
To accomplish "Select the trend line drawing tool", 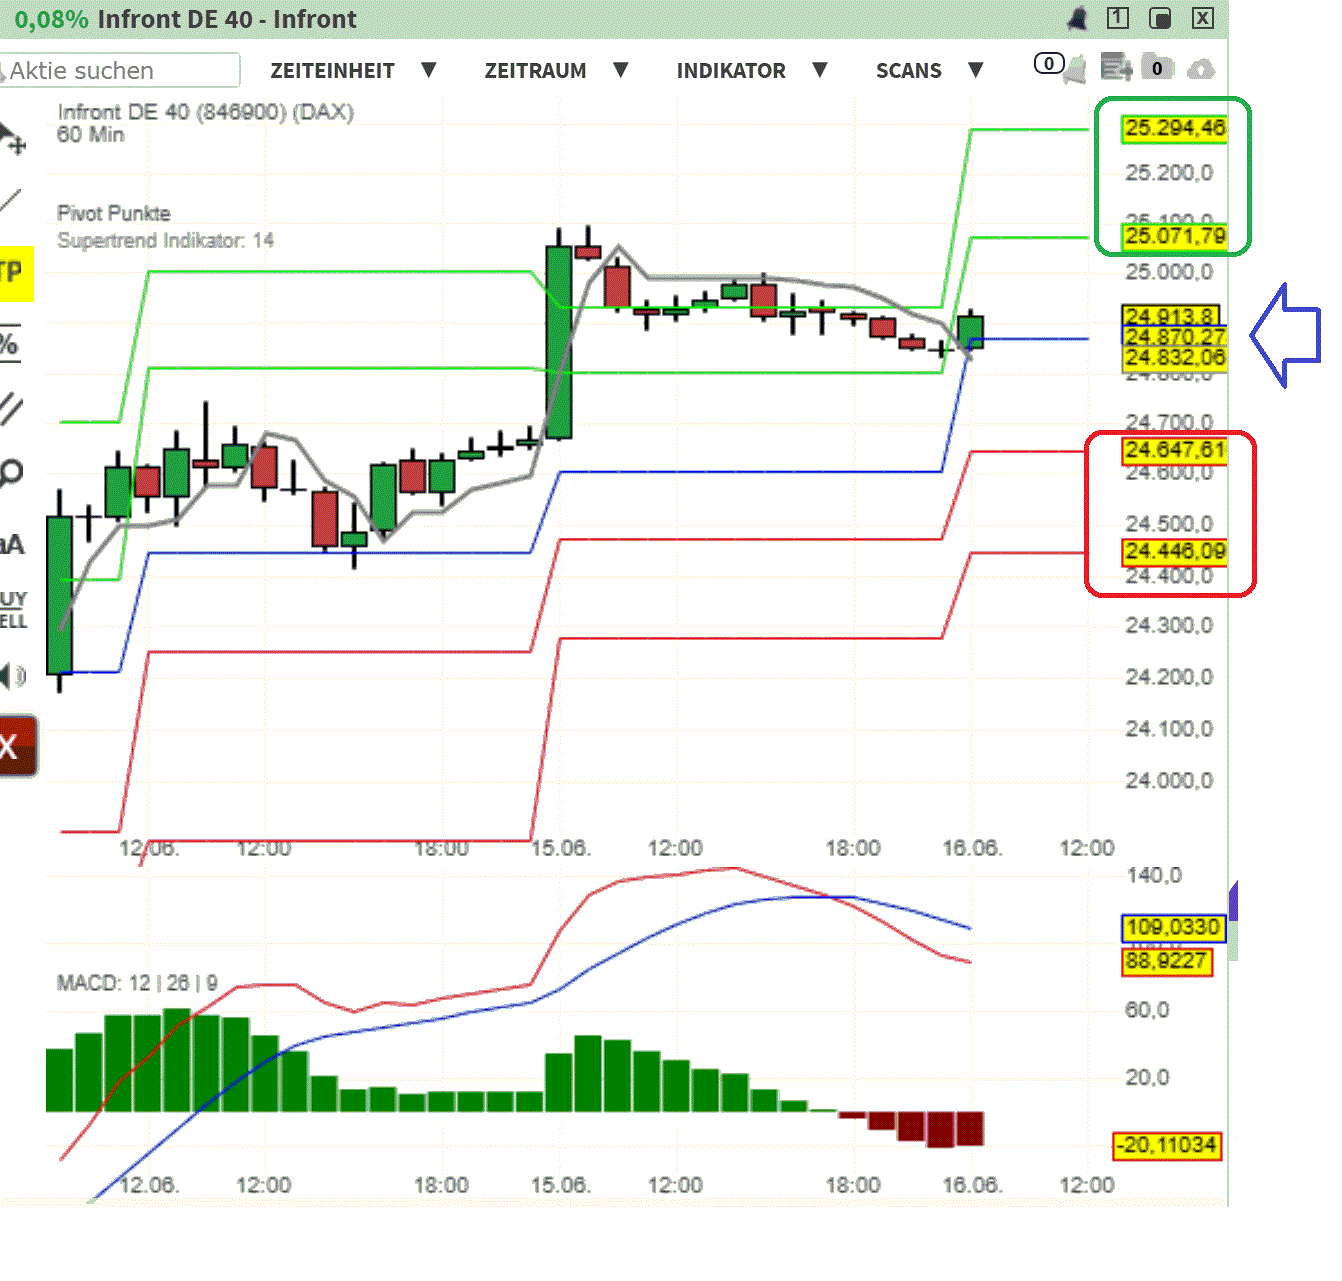I will click(10, 201).
